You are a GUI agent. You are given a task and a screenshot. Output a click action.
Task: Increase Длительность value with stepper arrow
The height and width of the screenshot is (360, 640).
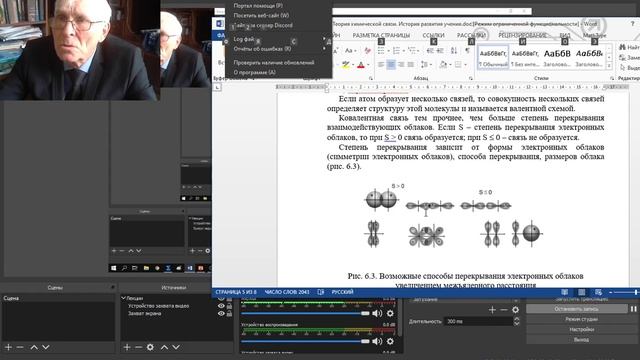[x=517, y=319]
